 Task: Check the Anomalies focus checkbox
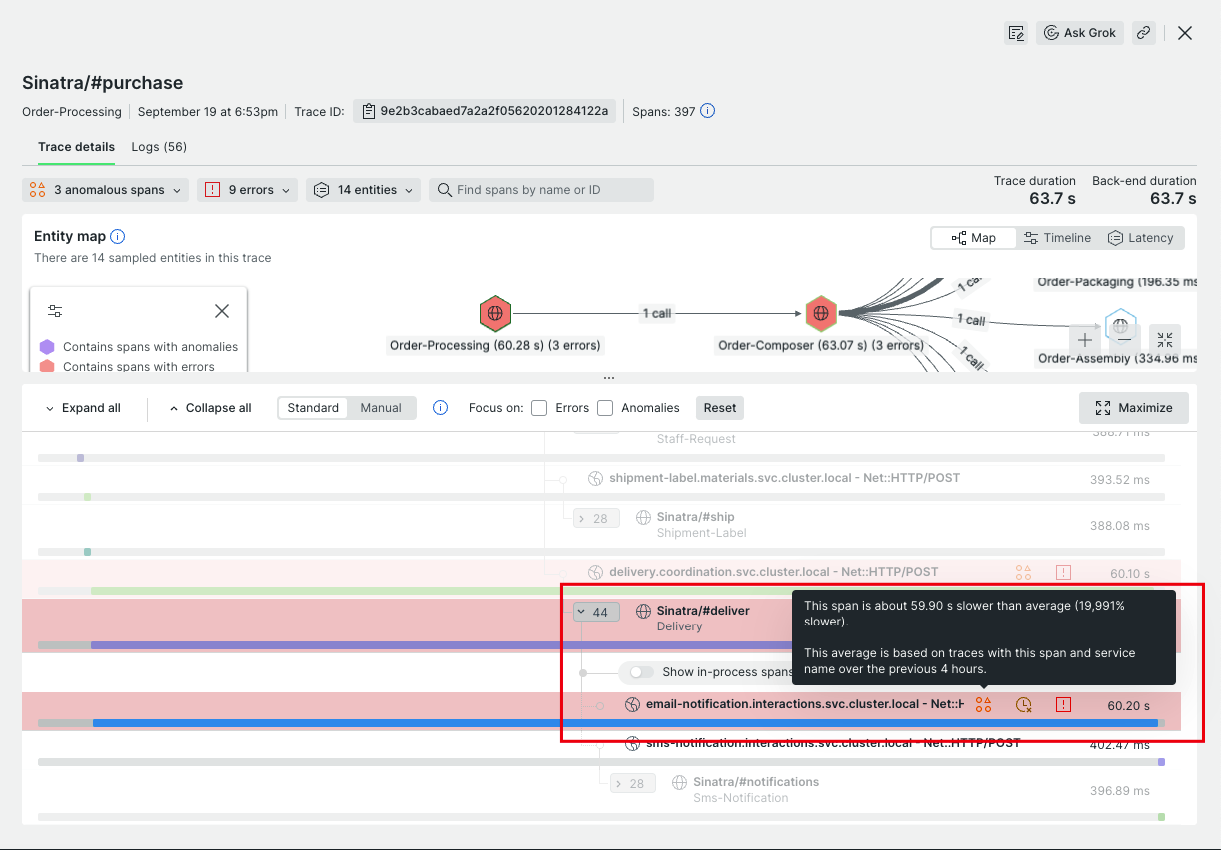point(605,408)
